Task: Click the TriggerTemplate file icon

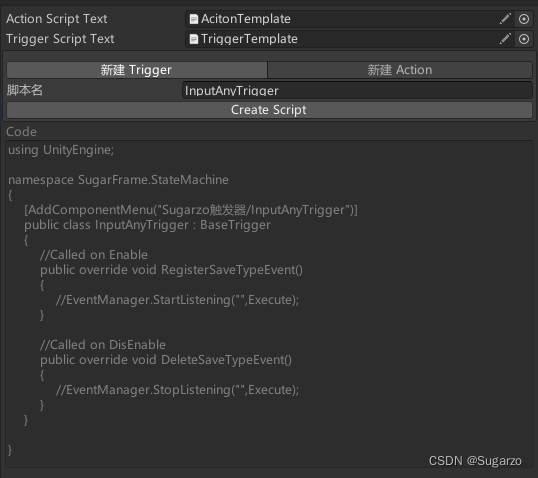Action: 194,39
